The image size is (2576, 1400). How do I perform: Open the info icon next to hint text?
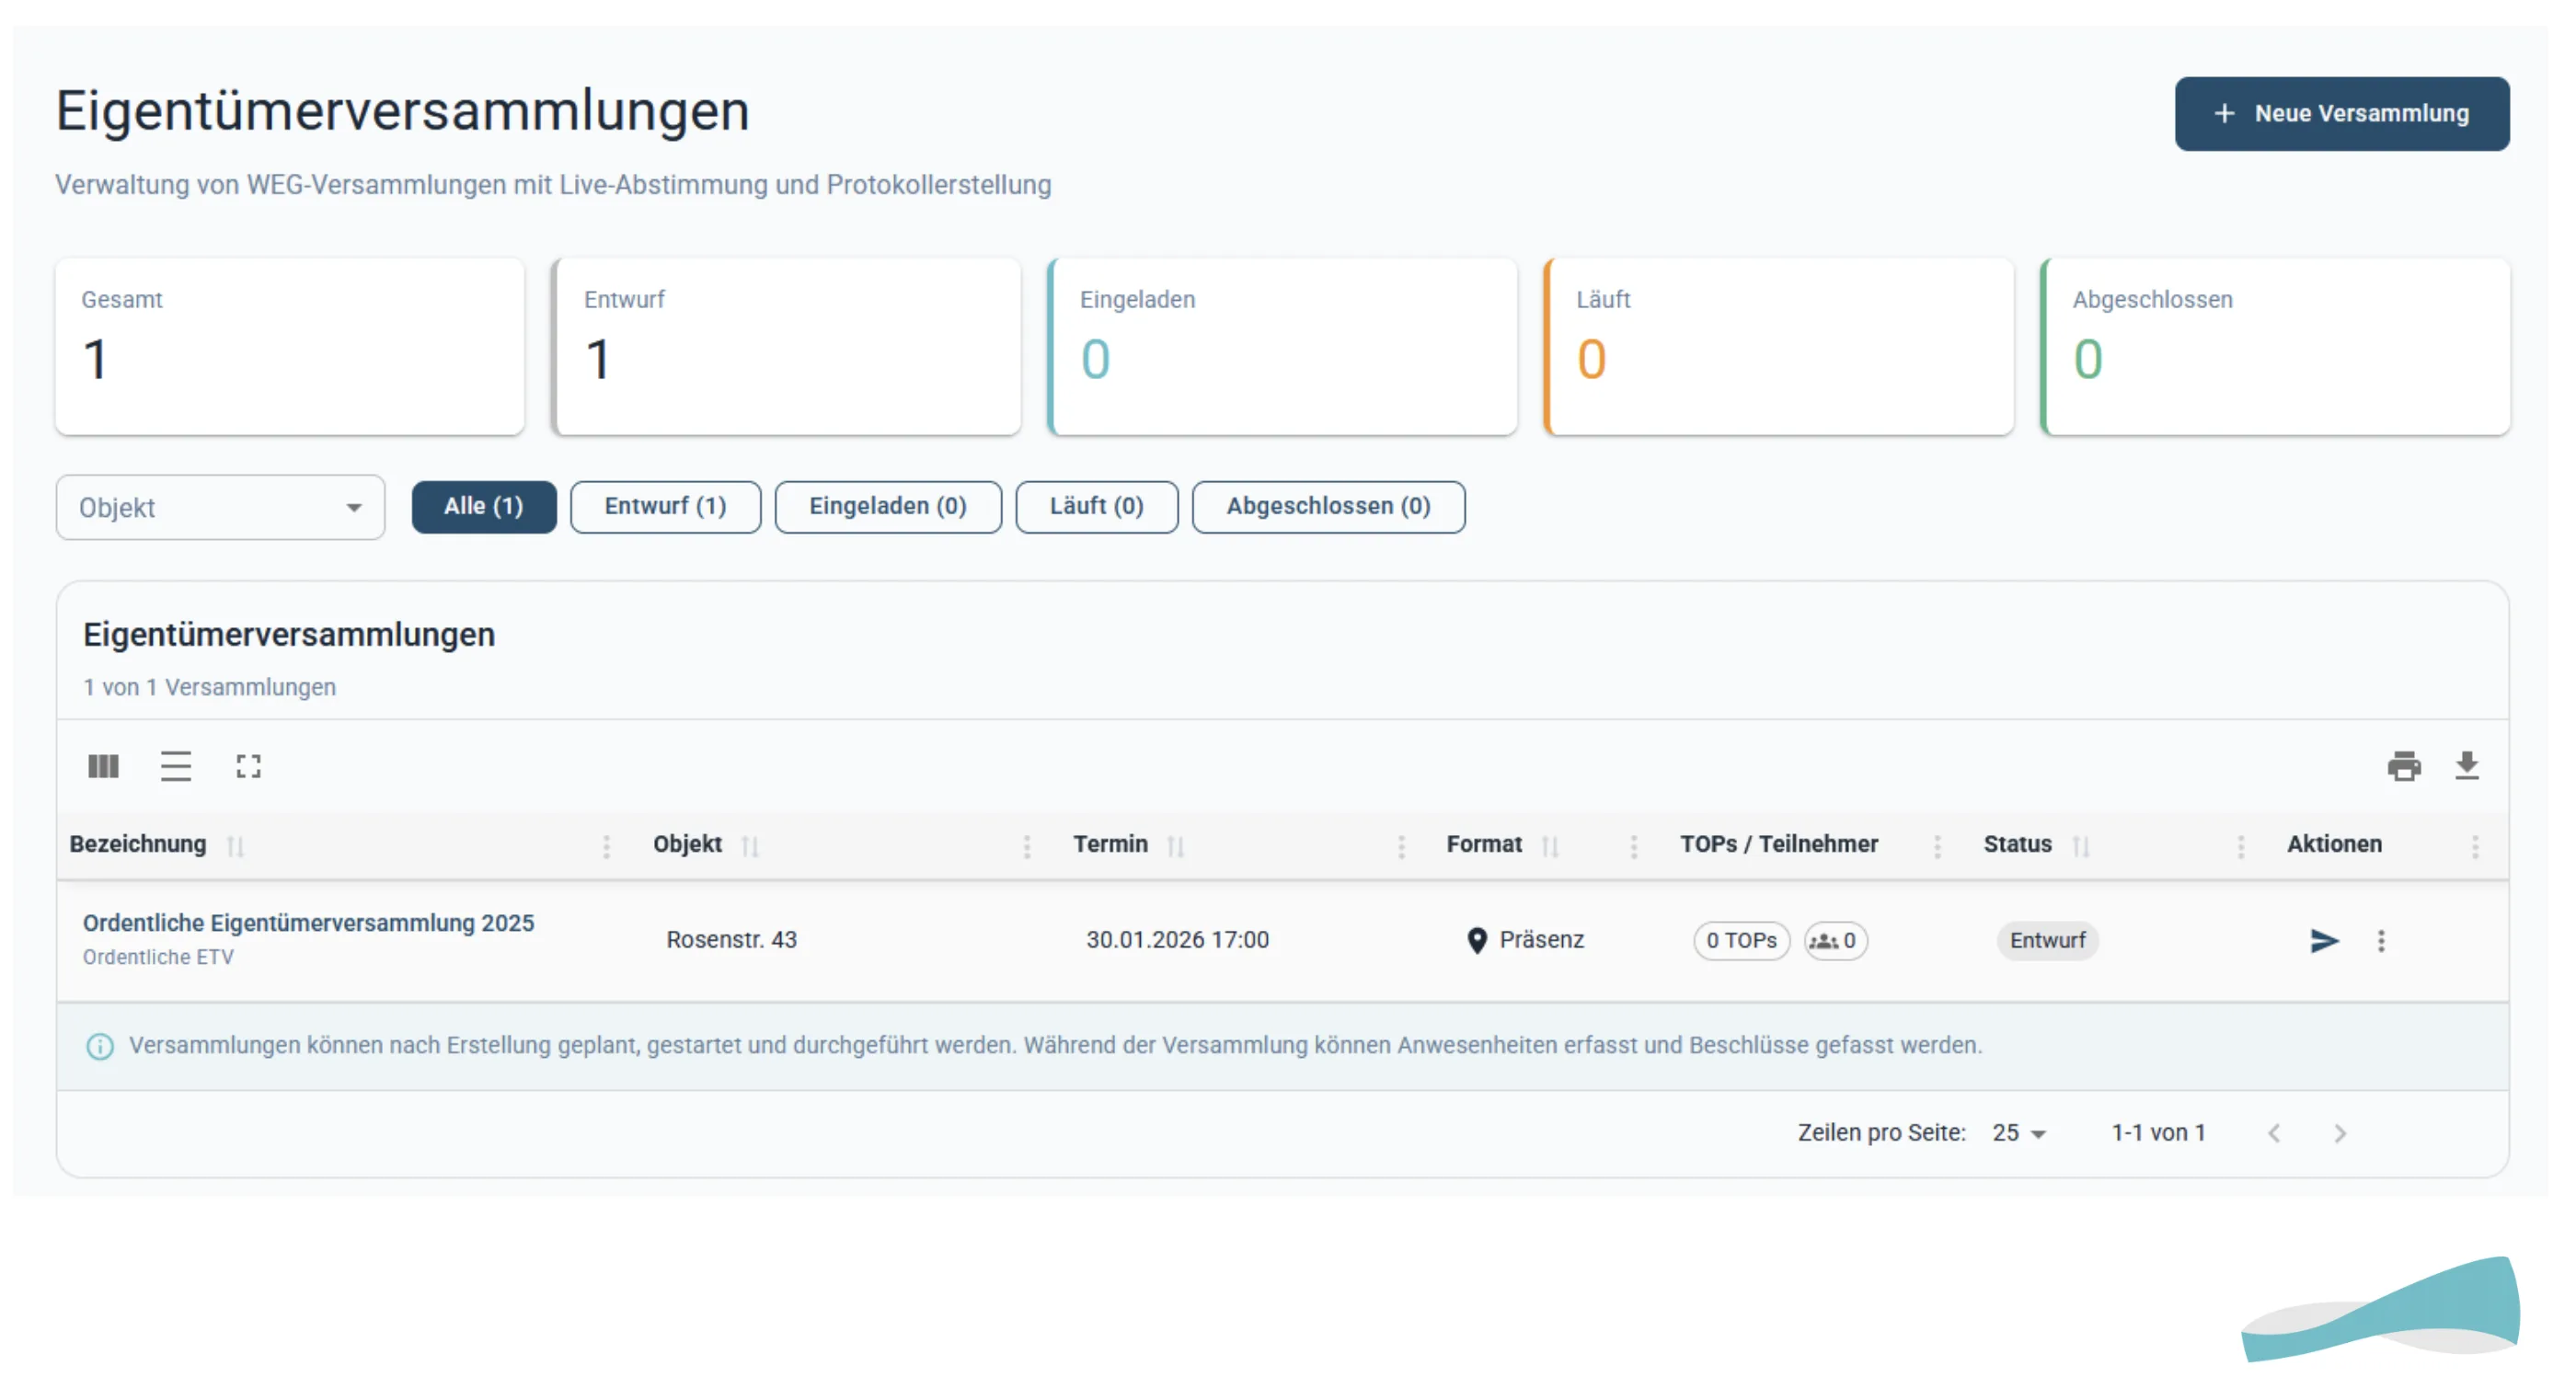pos(101,1046)
